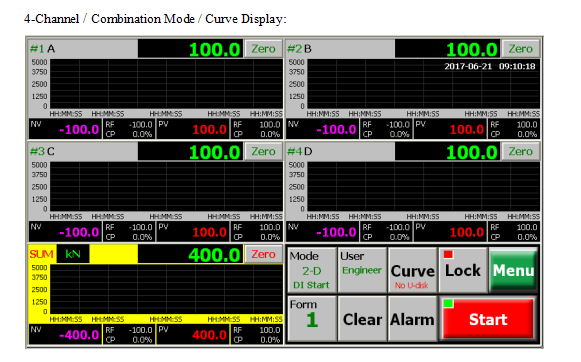
Task: Select the NV -400.0 value in SUM
Action: click(65, 335)
